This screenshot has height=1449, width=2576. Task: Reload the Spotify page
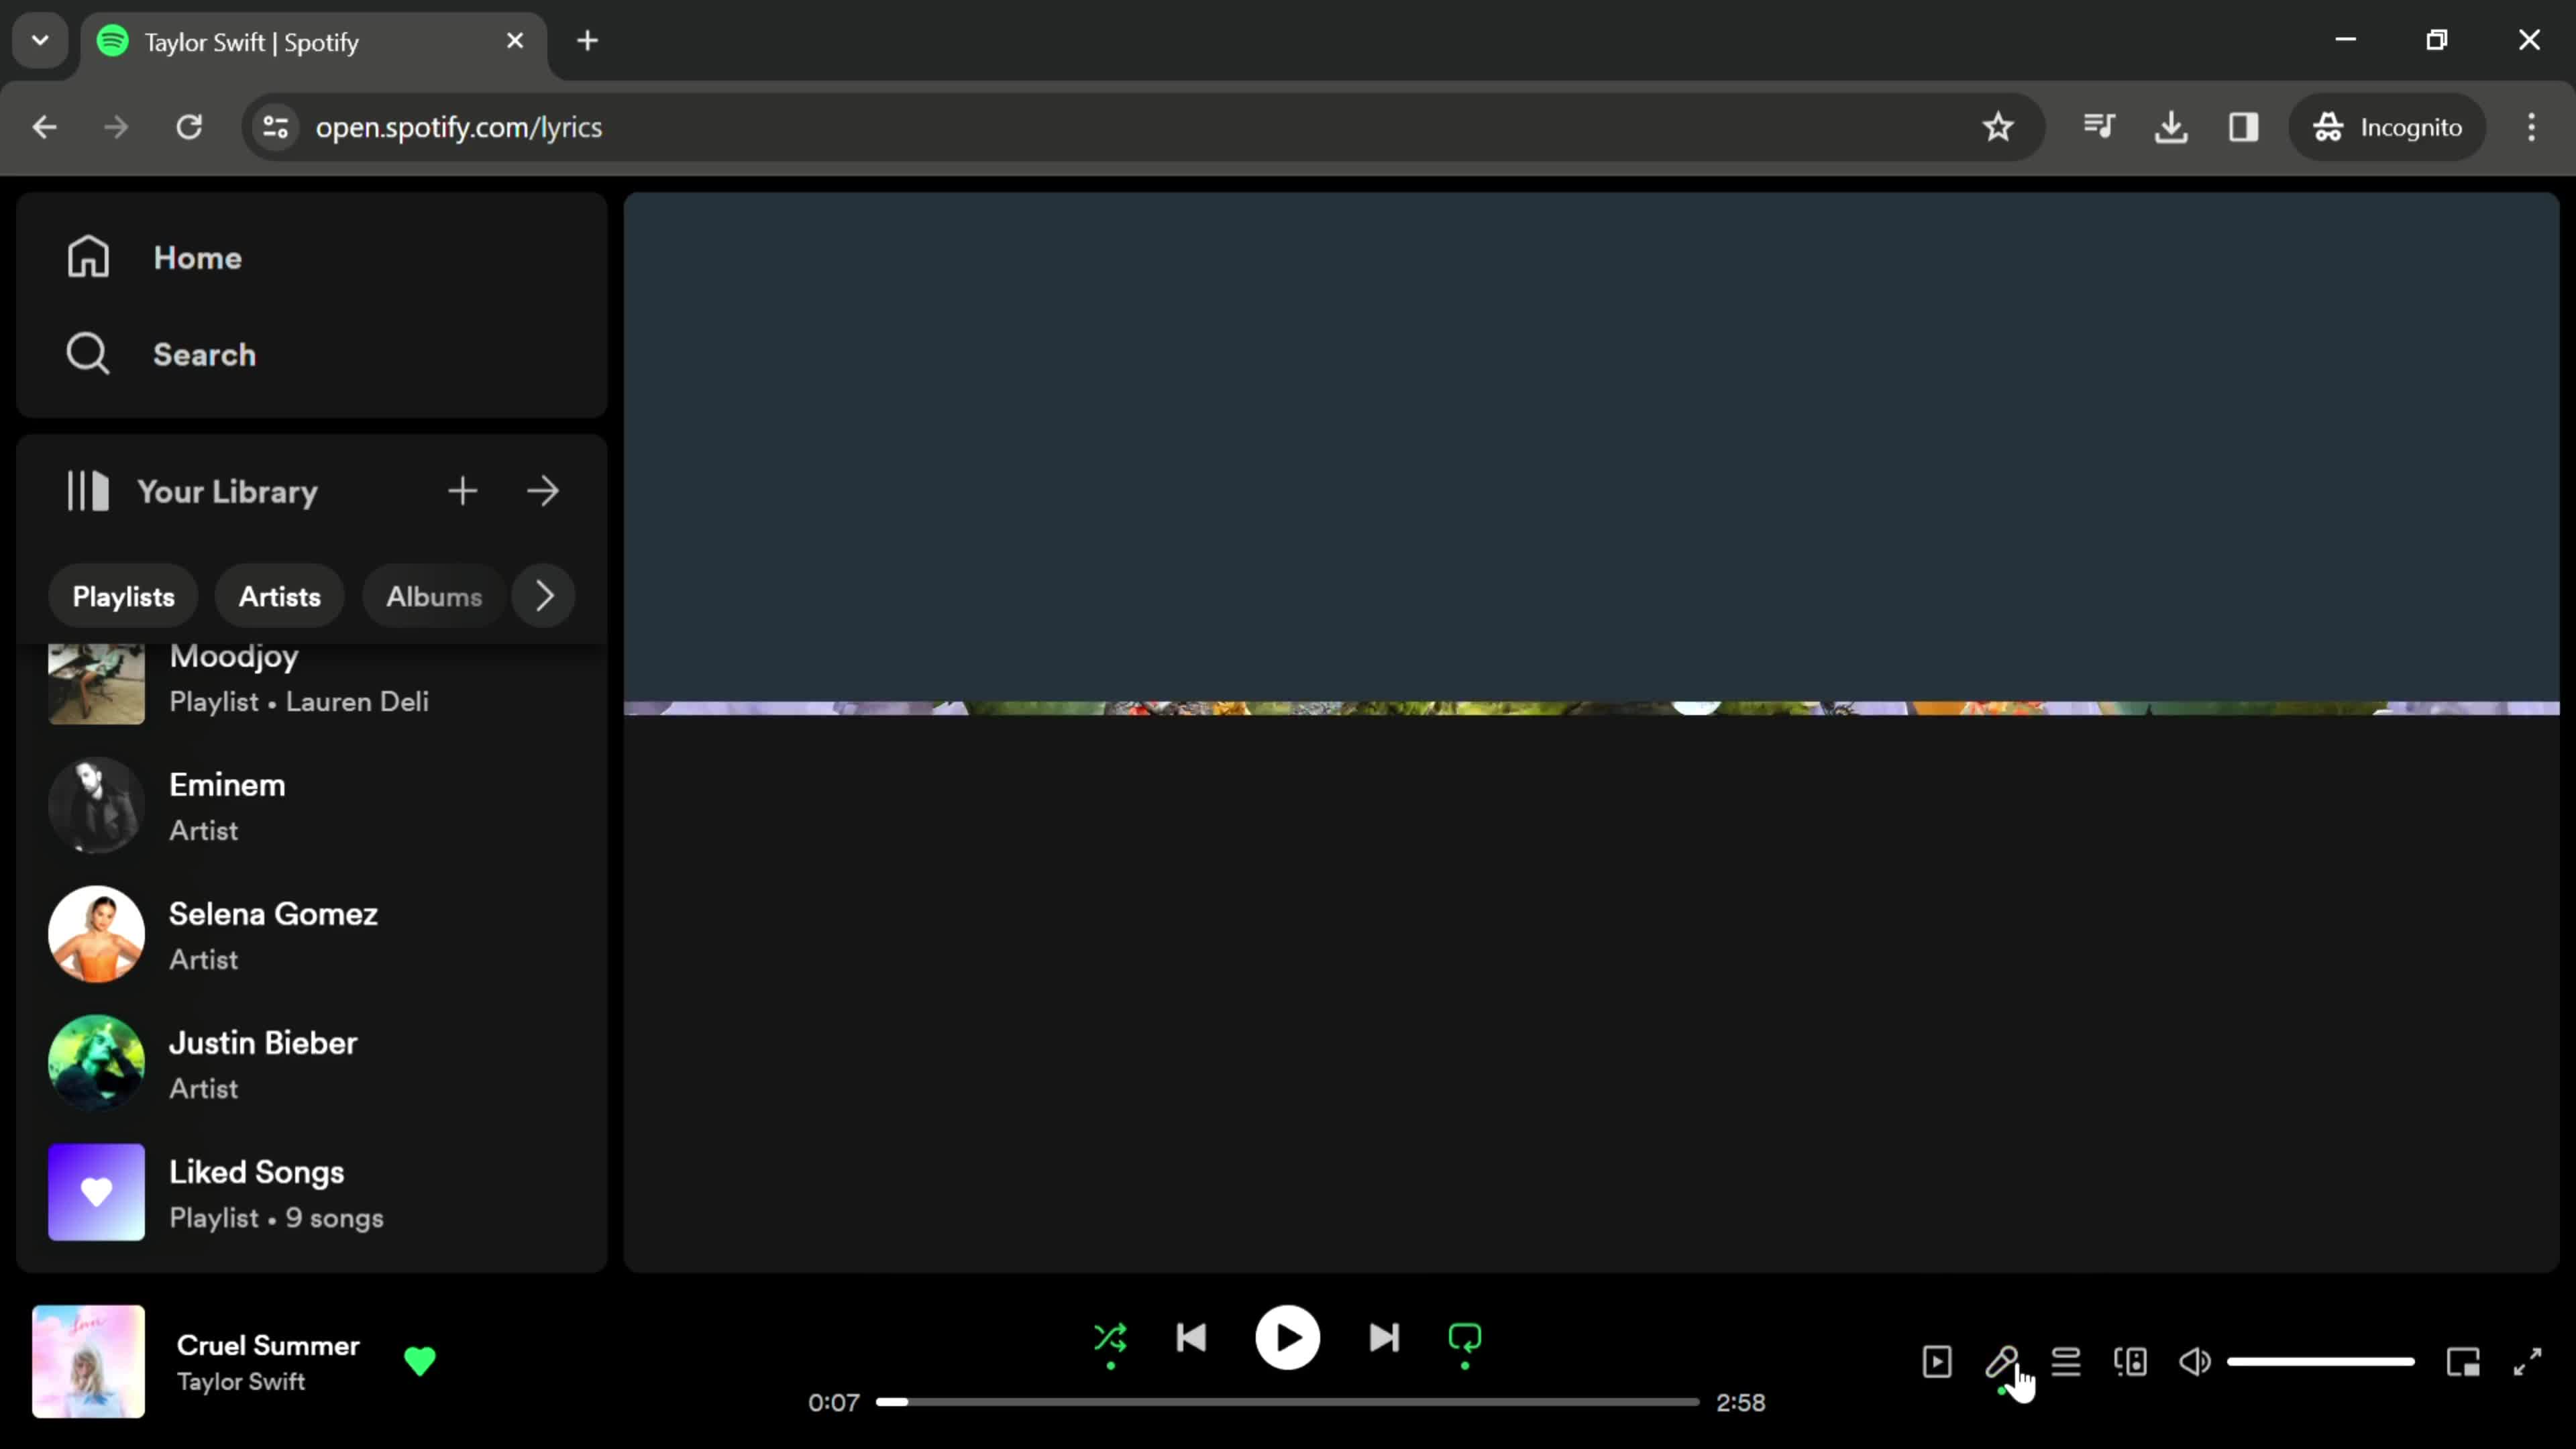pos(189,127)
